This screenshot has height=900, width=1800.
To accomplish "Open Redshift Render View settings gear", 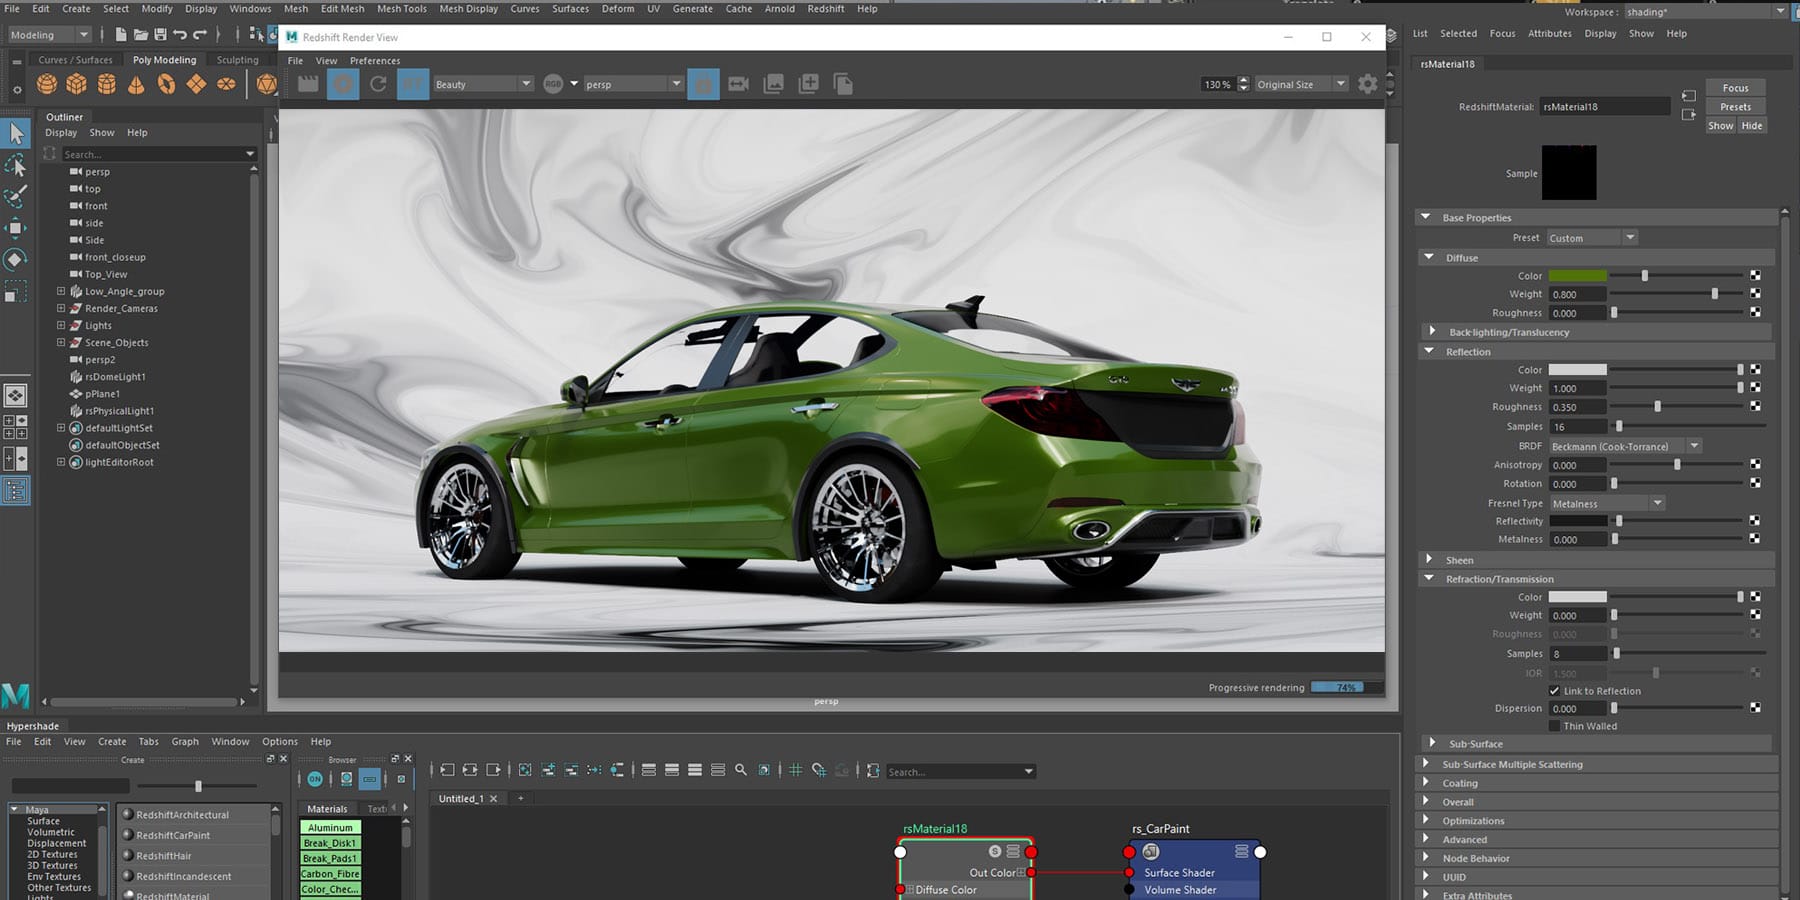I will [1367, 84].
